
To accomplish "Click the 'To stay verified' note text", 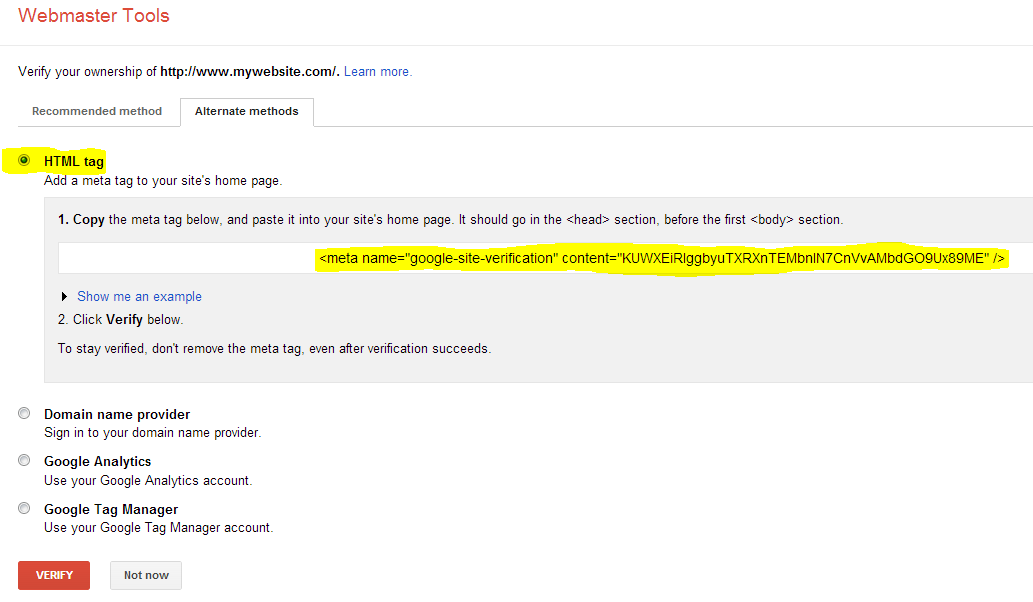I will pyautogui.click(x=274, y=348).
